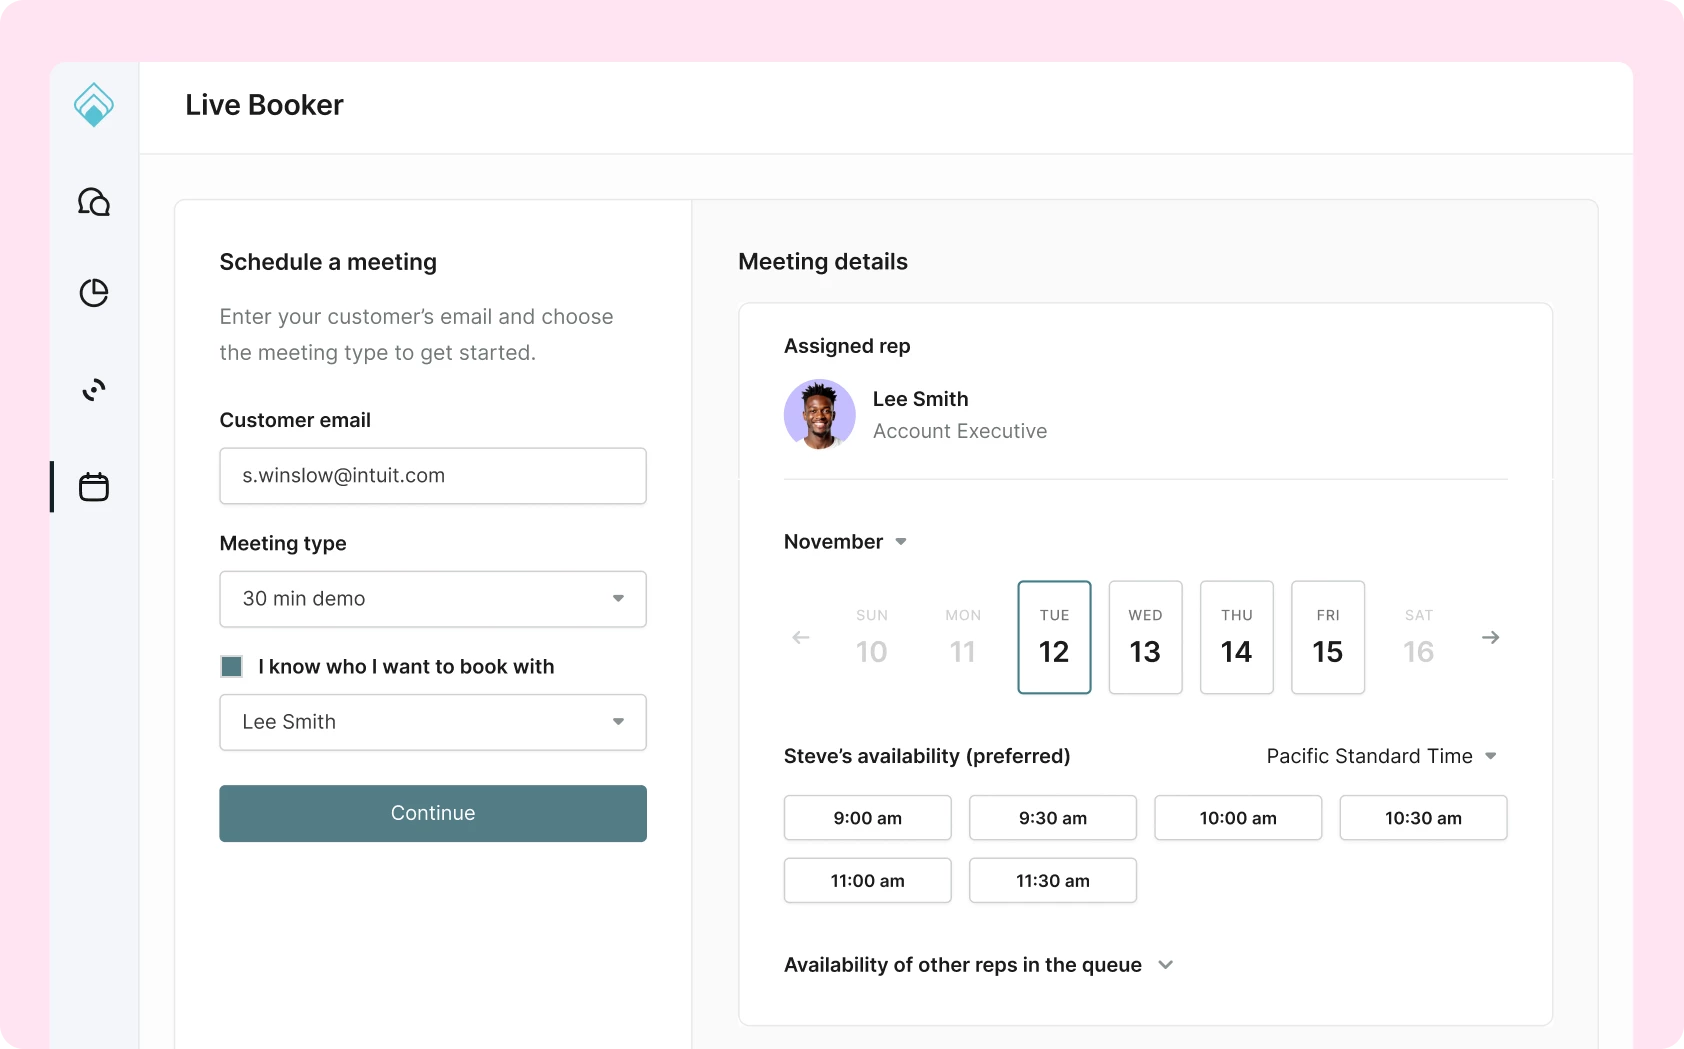Image resolution: width=1684 pixels, height=1049 pixels.
Task: Toggle 'I know who I want to book with' checkbox
Action: click(232, 667)
